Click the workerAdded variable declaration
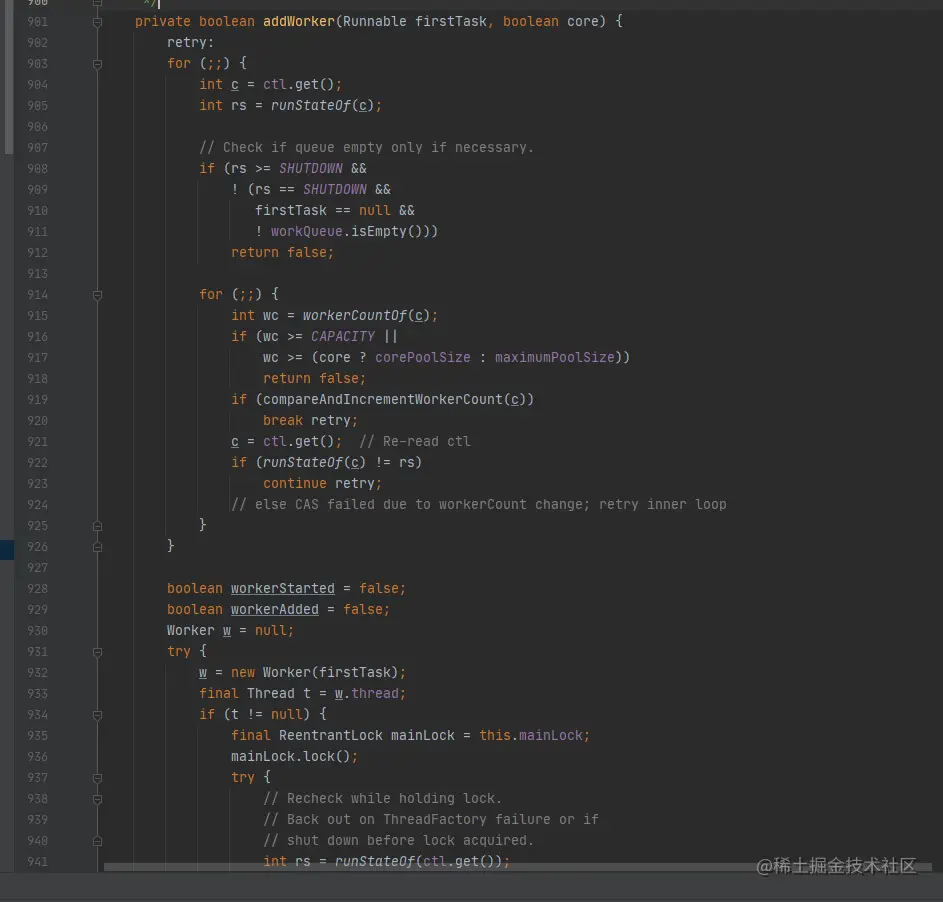 [275, 610]
